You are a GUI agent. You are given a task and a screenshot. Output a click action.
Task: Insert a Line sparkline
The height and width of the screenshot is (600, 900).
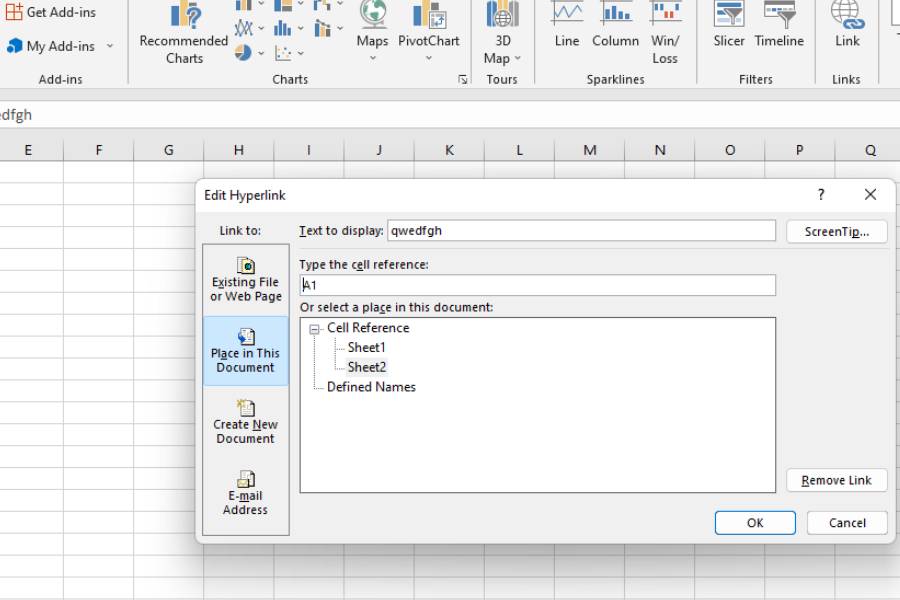567,26
